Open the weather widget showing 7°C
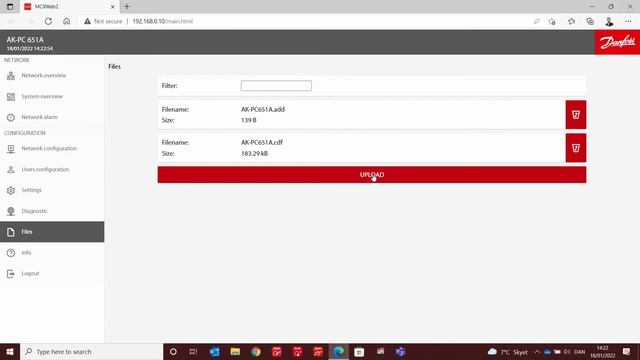Screen dimensions: 640x360 [x=508, y=352]
